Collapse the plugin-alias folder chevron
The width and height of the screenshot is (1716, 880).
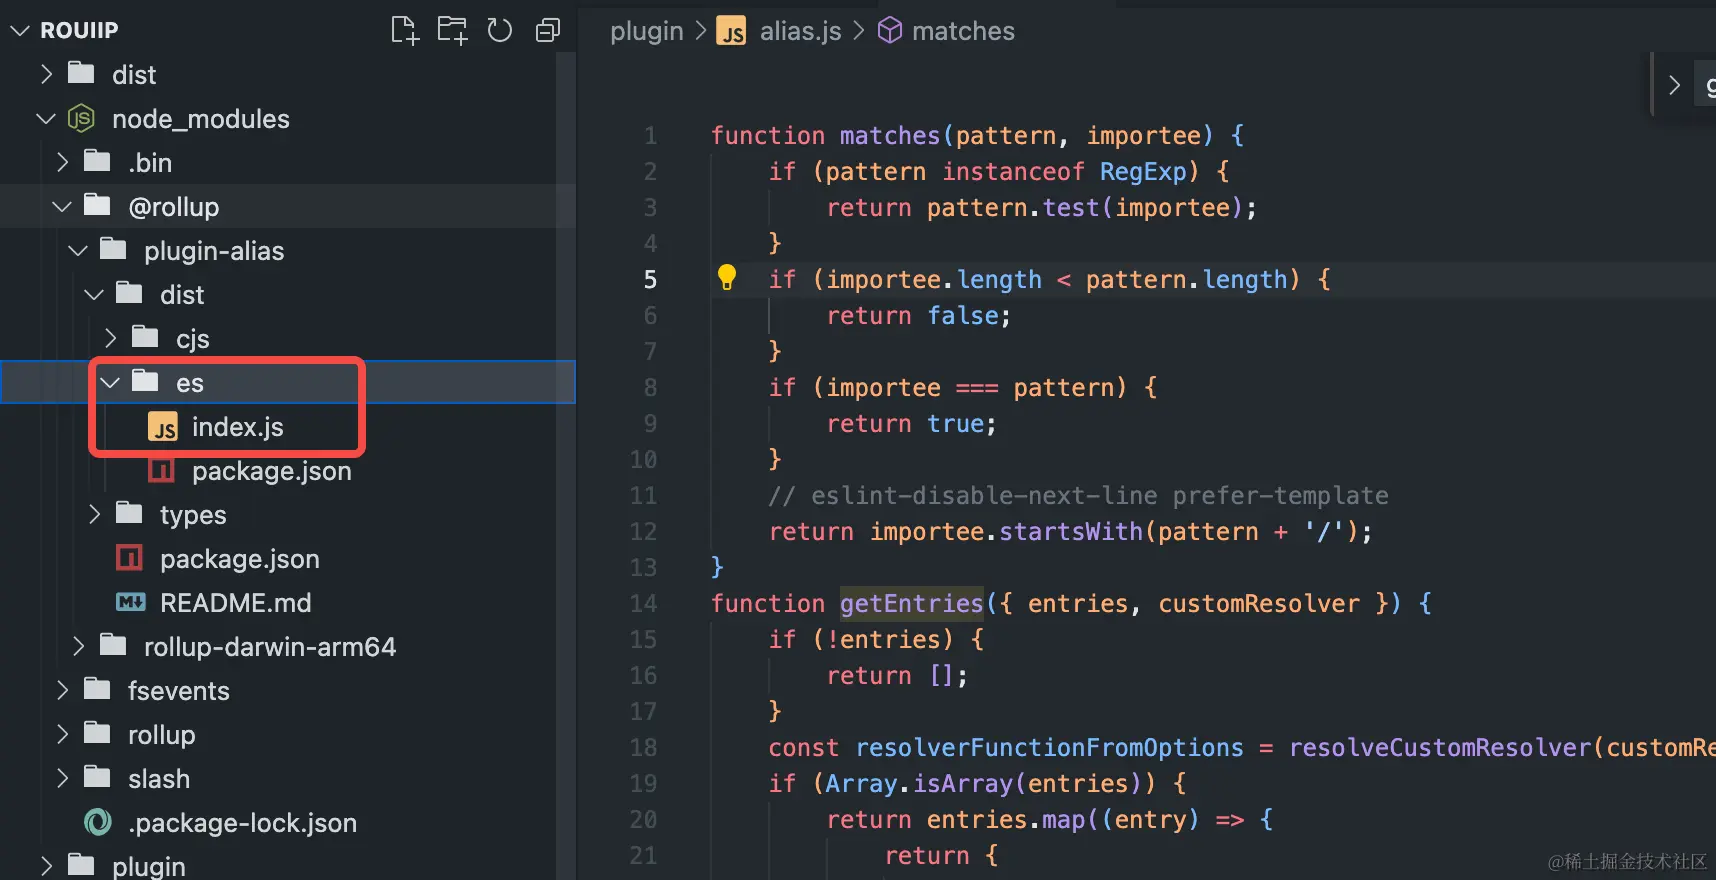pyautogui.click(x=78, y=251)
